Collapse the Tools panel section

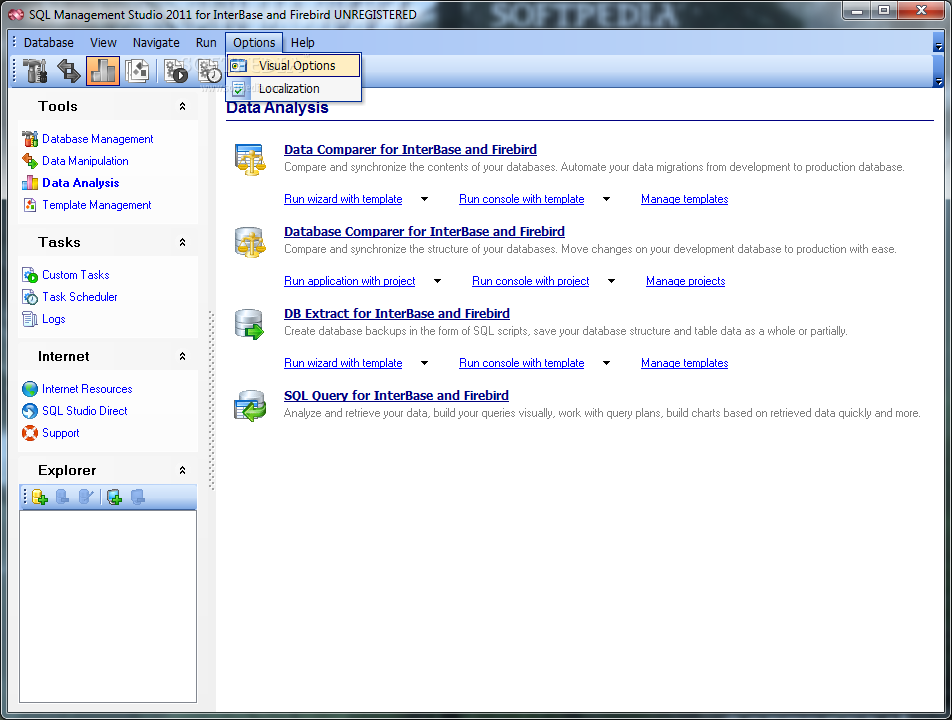coord(182,106)
